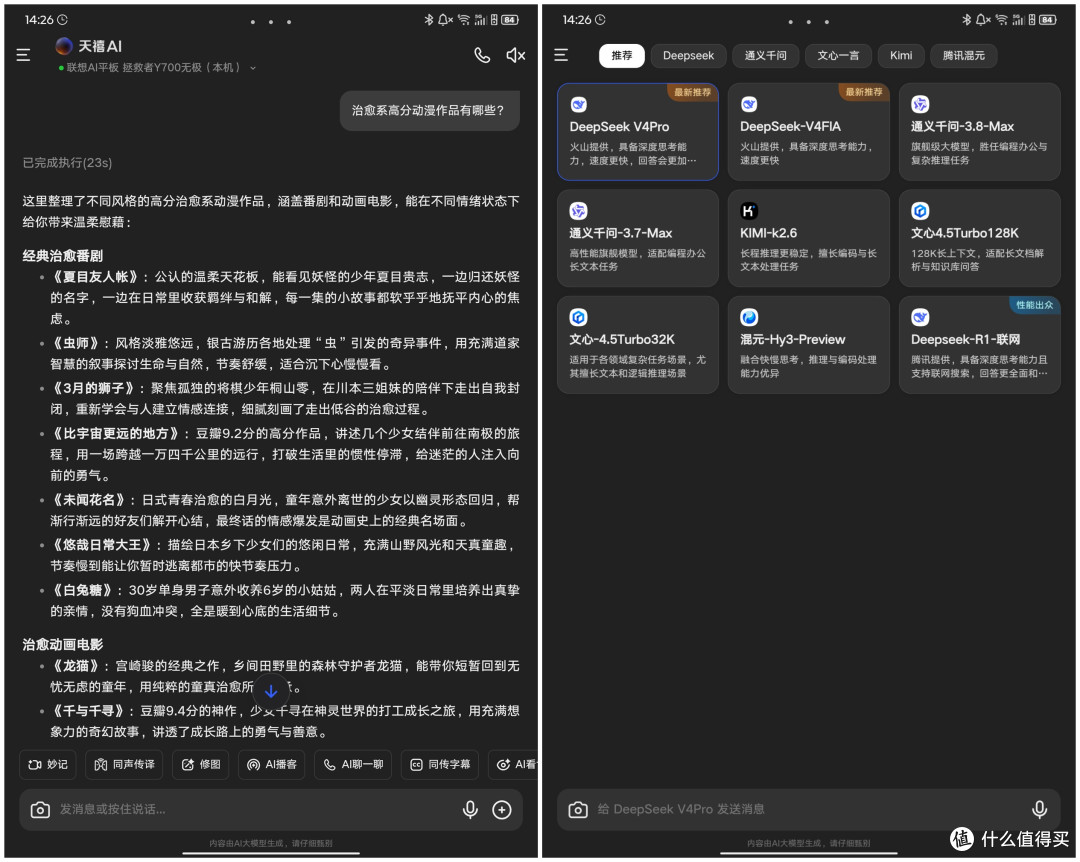This screenshot has height=862, width=1080.
Task: Select the 通义千问-3.8-Max model card
Action: click(979, 132)
